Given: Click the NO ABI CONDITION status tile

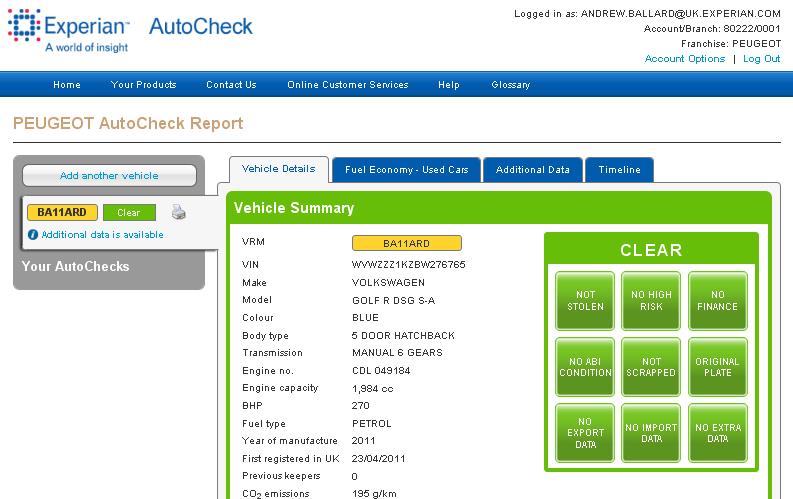Looking at the screenshot, I should 585,367.
